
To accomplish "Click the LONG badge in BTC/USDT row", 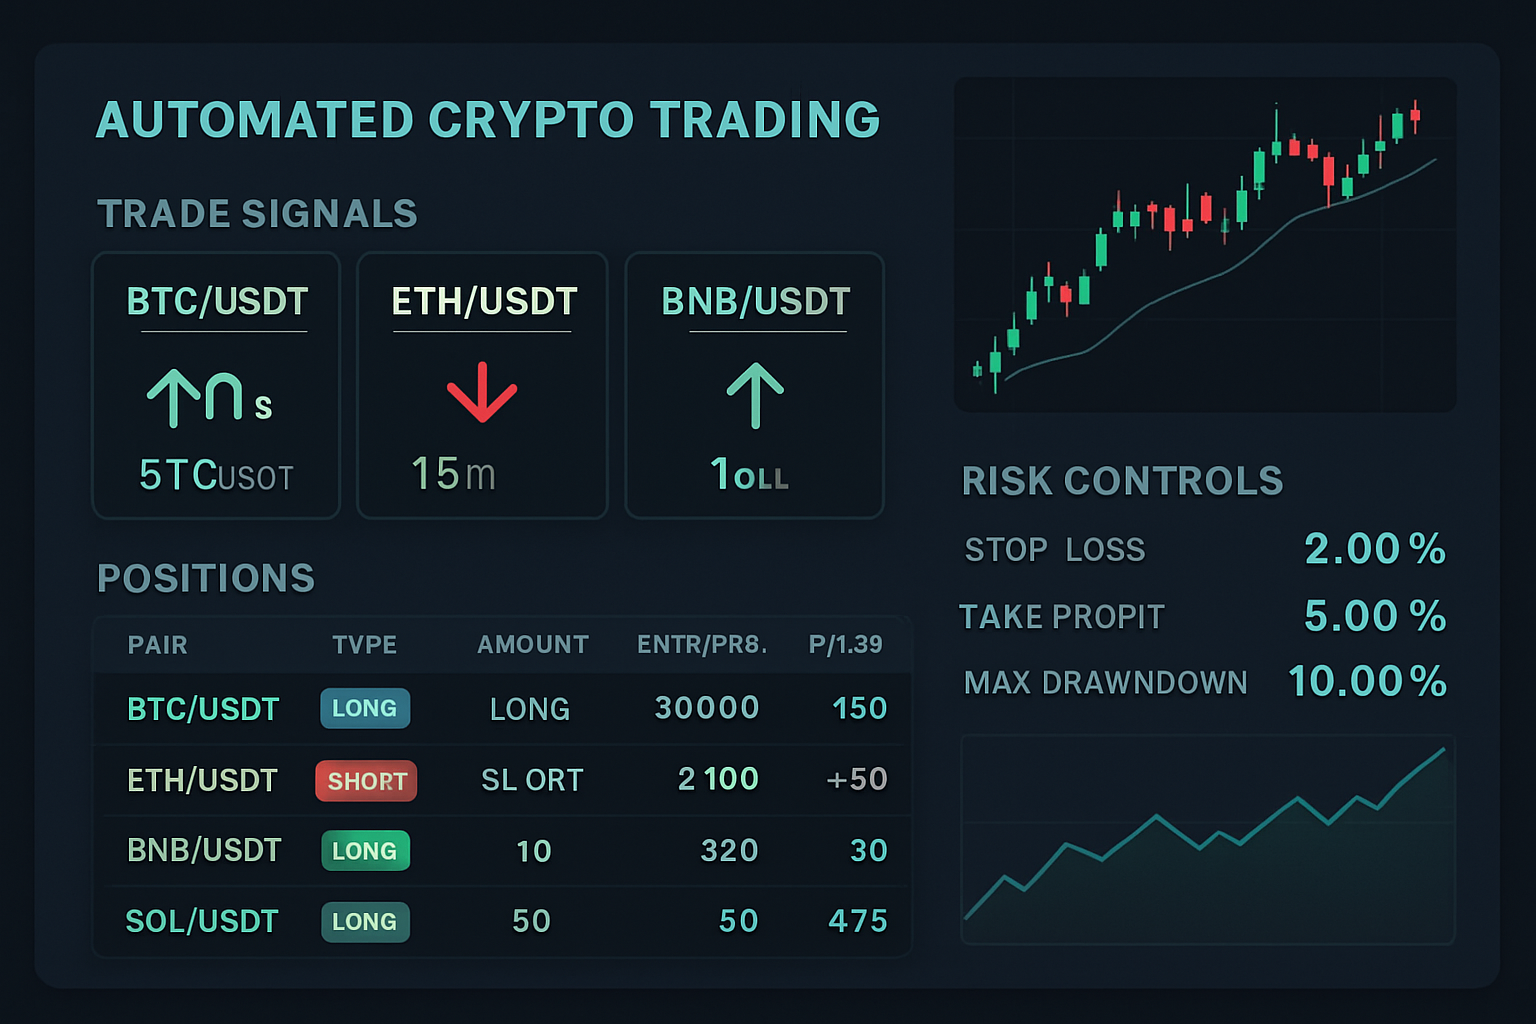I will [x=365, y=708].
